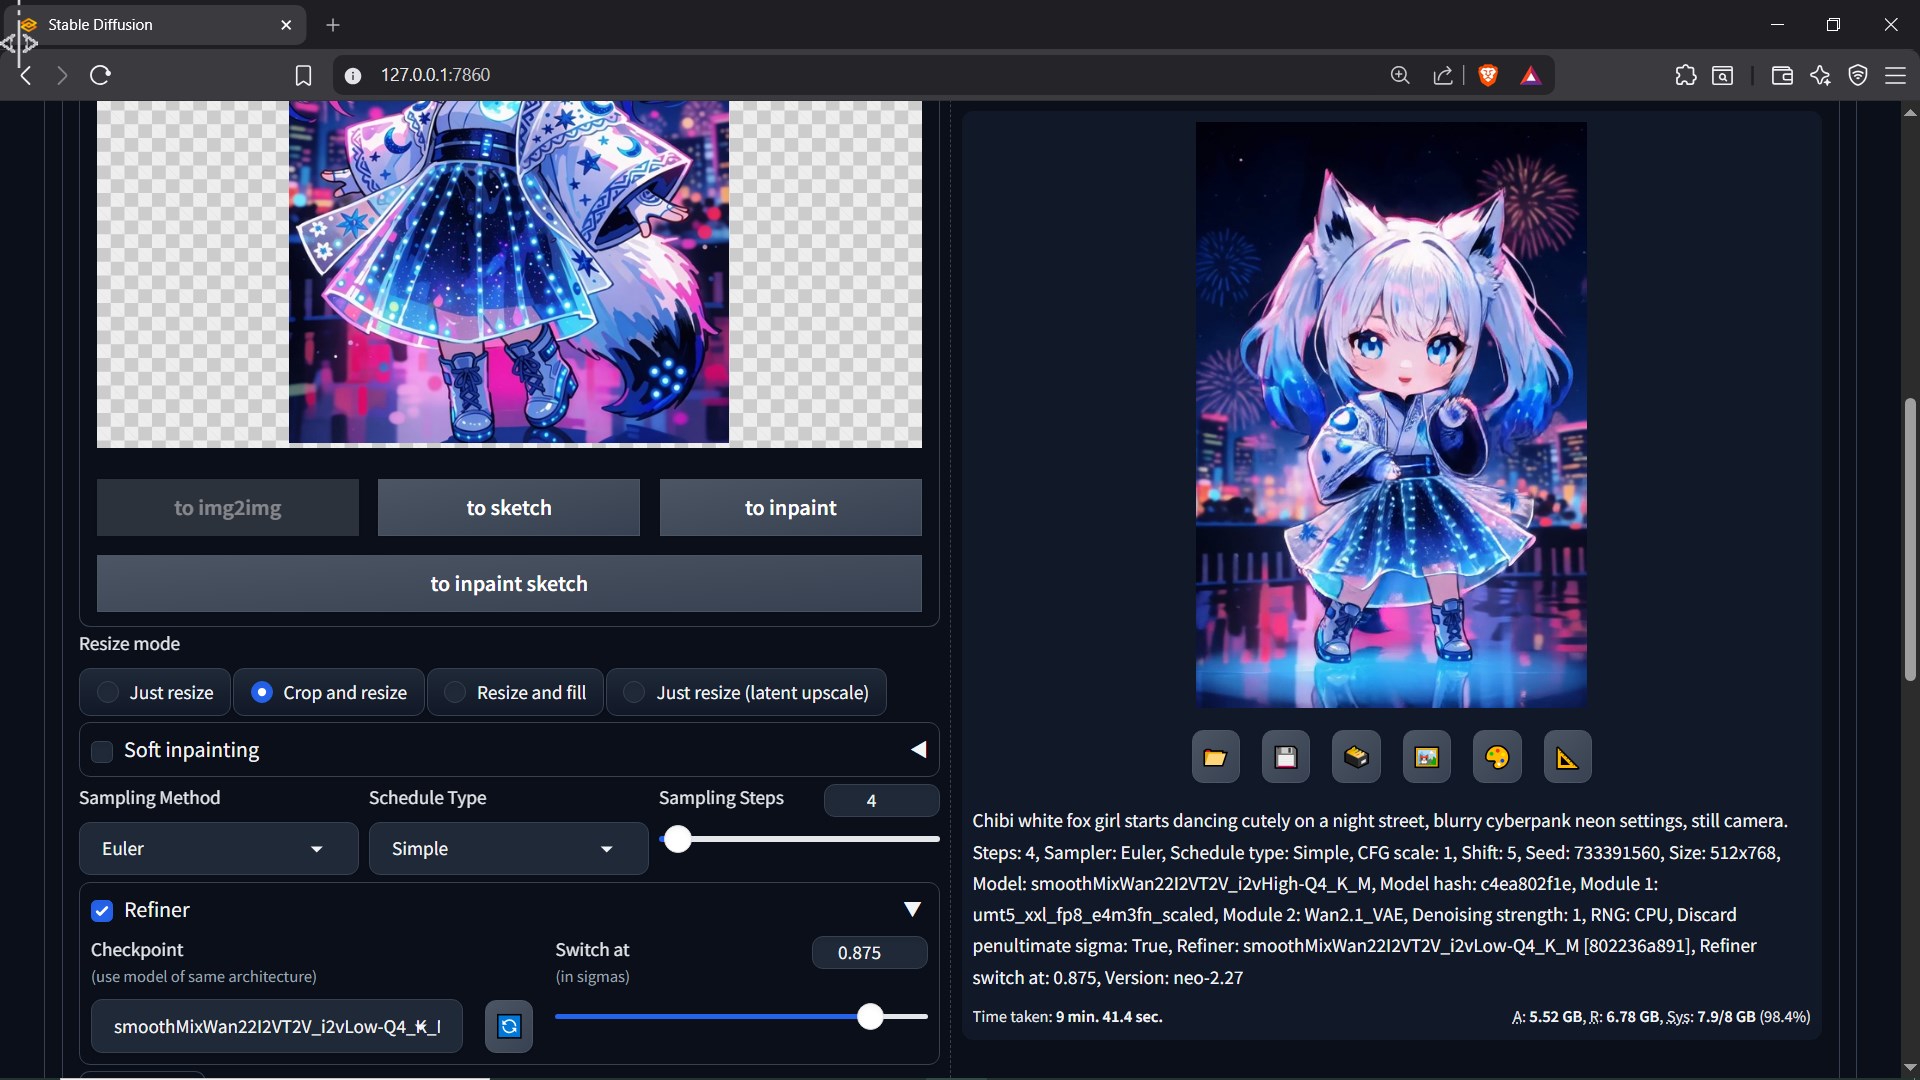Send result to extras ruler icon
The image size is (1920, 1080).
tap(1567, 757)
